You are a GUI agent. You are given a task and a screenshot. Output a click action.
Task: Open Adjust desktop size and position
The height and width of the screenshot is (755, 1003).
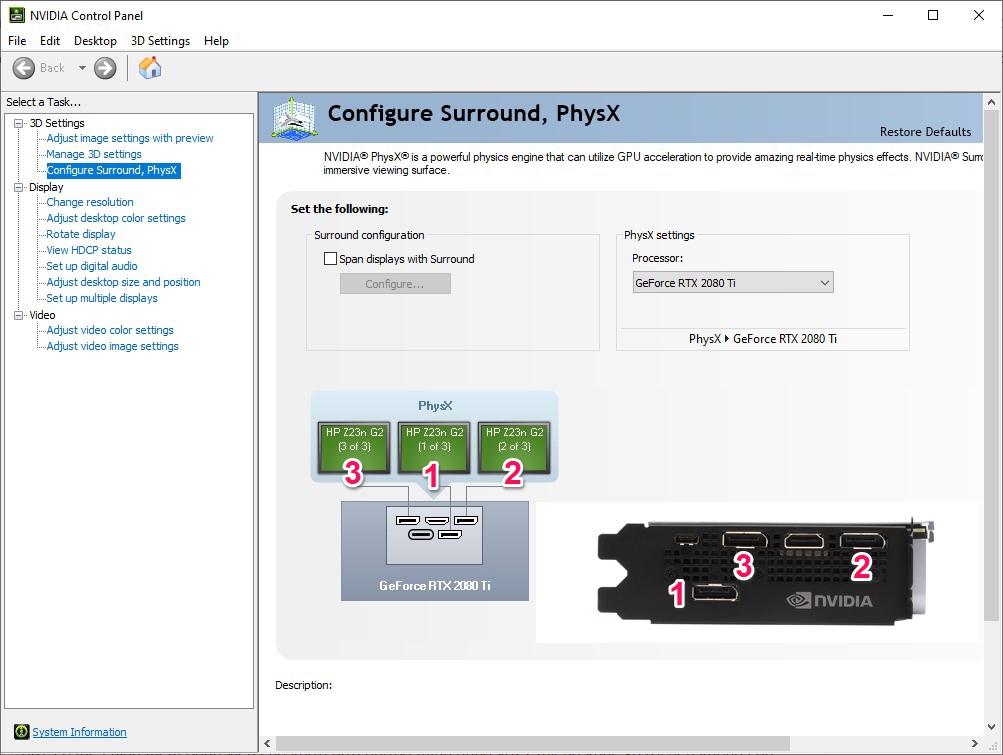click(123, 282)
